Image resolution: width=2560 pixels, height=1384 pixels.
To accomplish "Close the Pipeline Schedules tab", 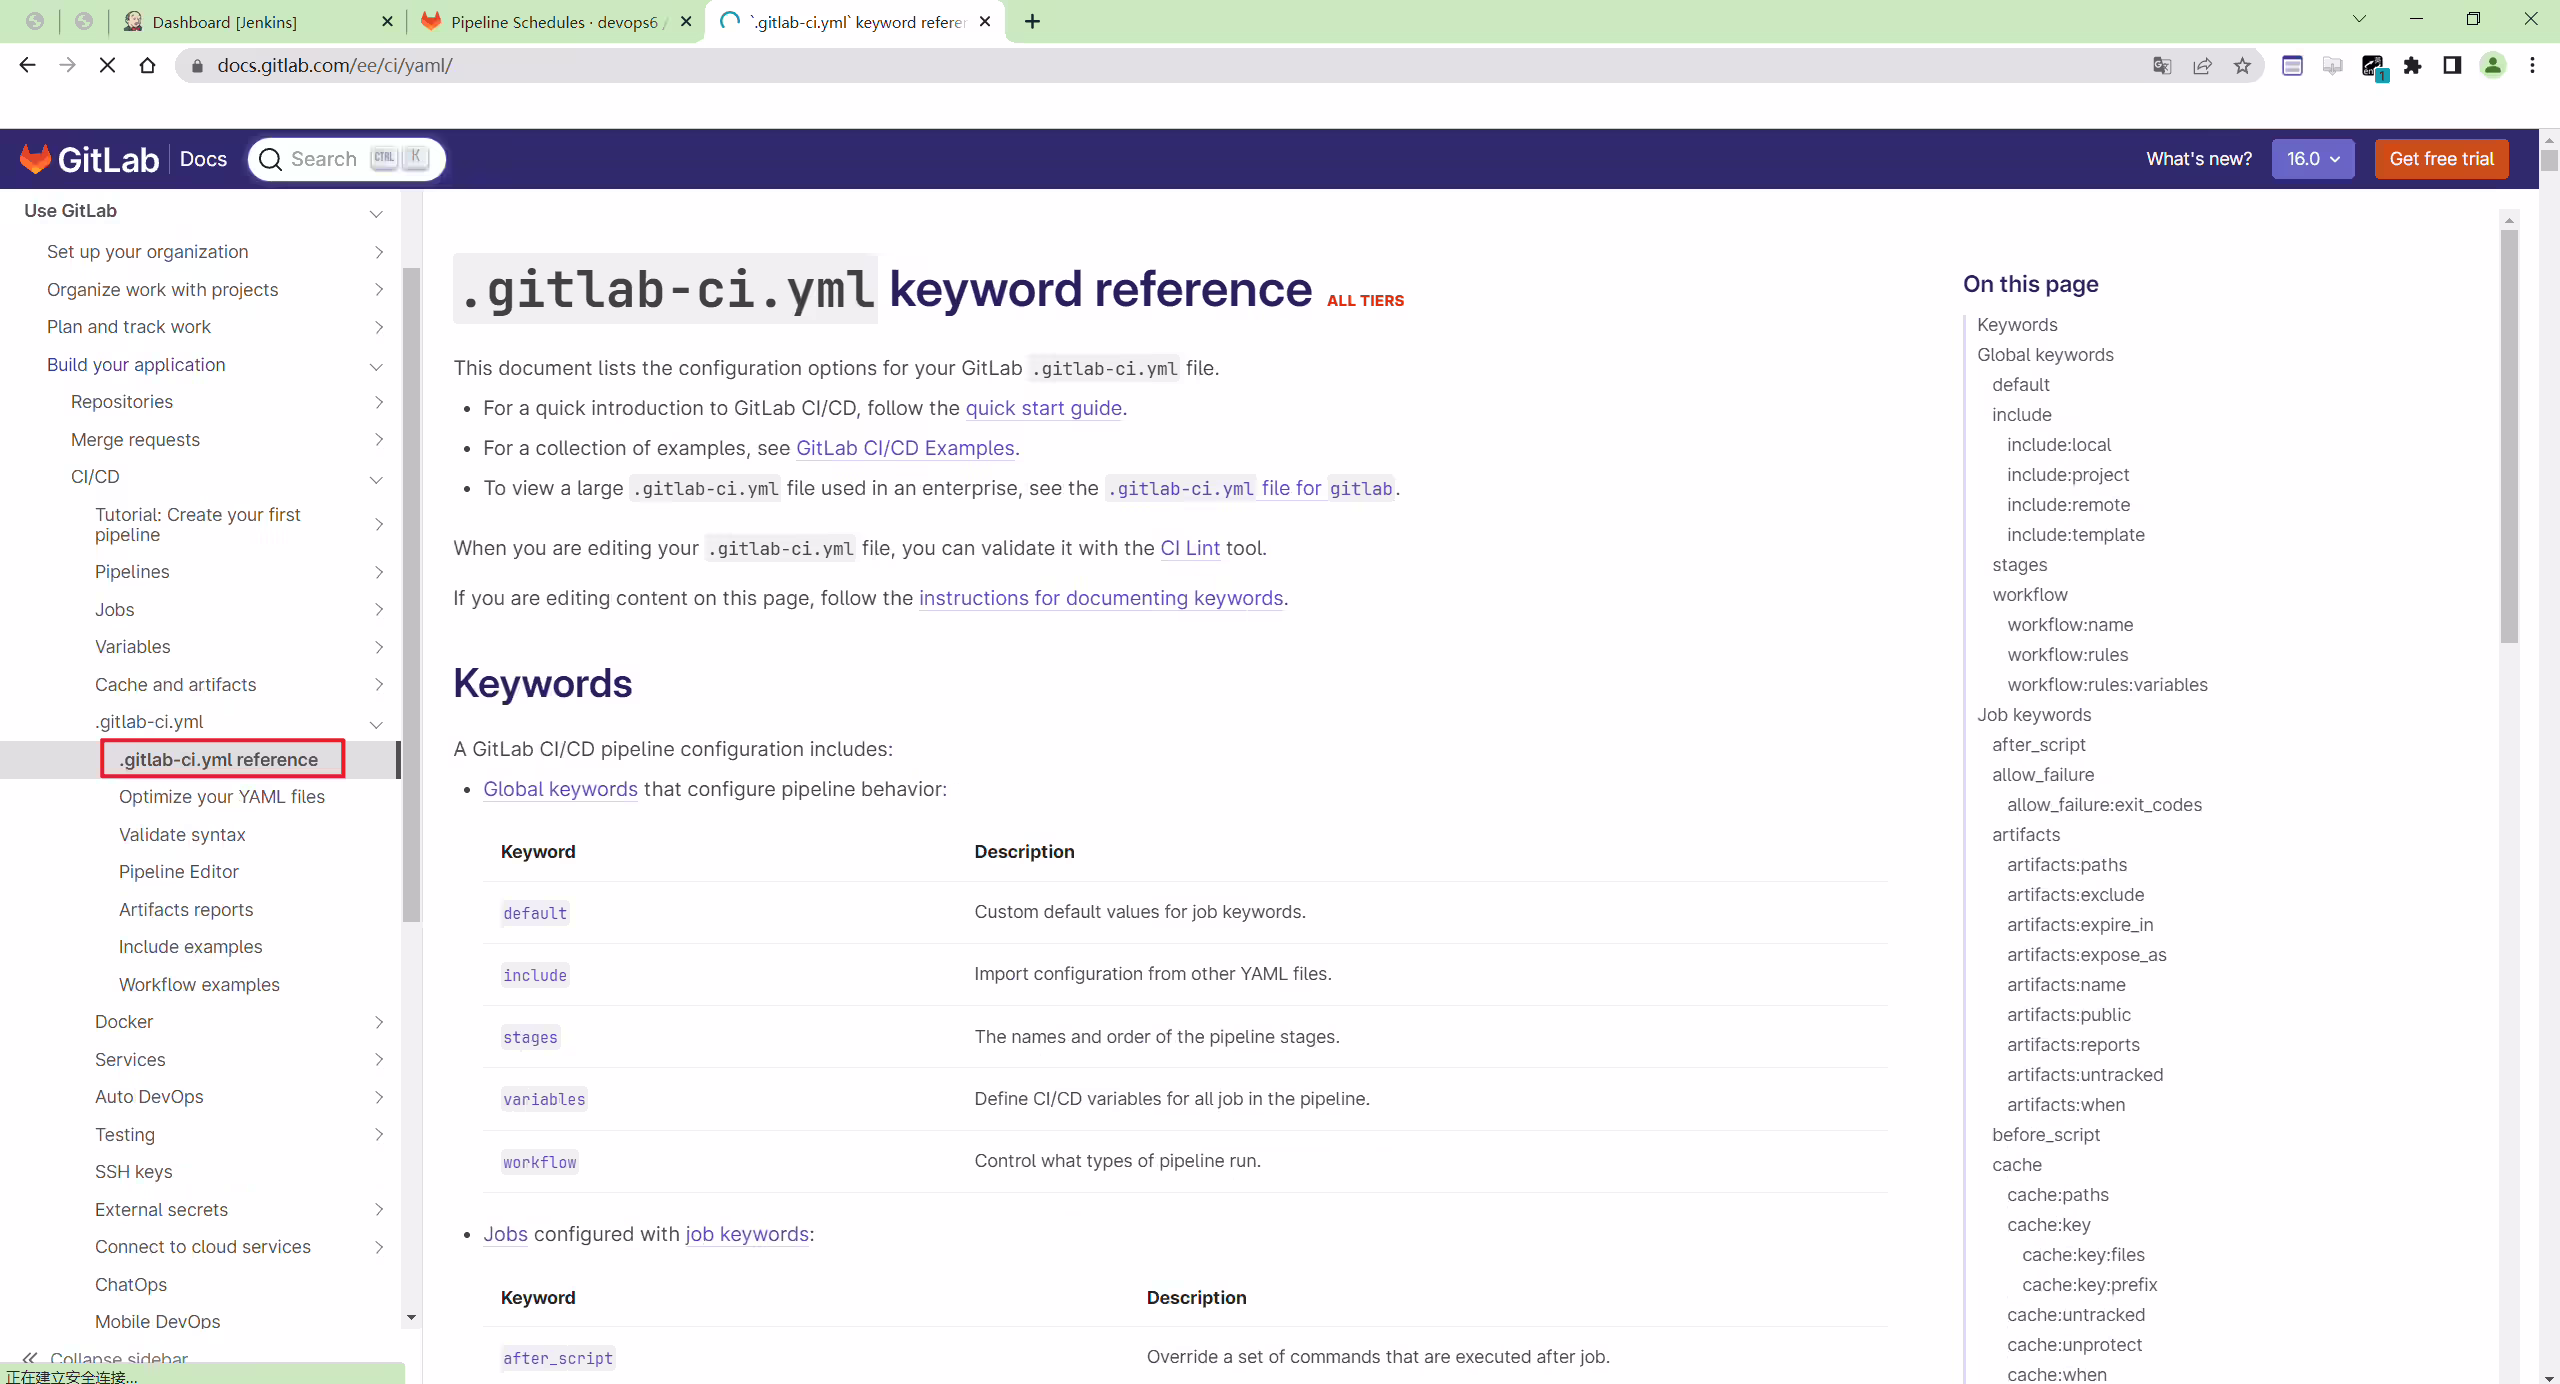I will point(686,21).
